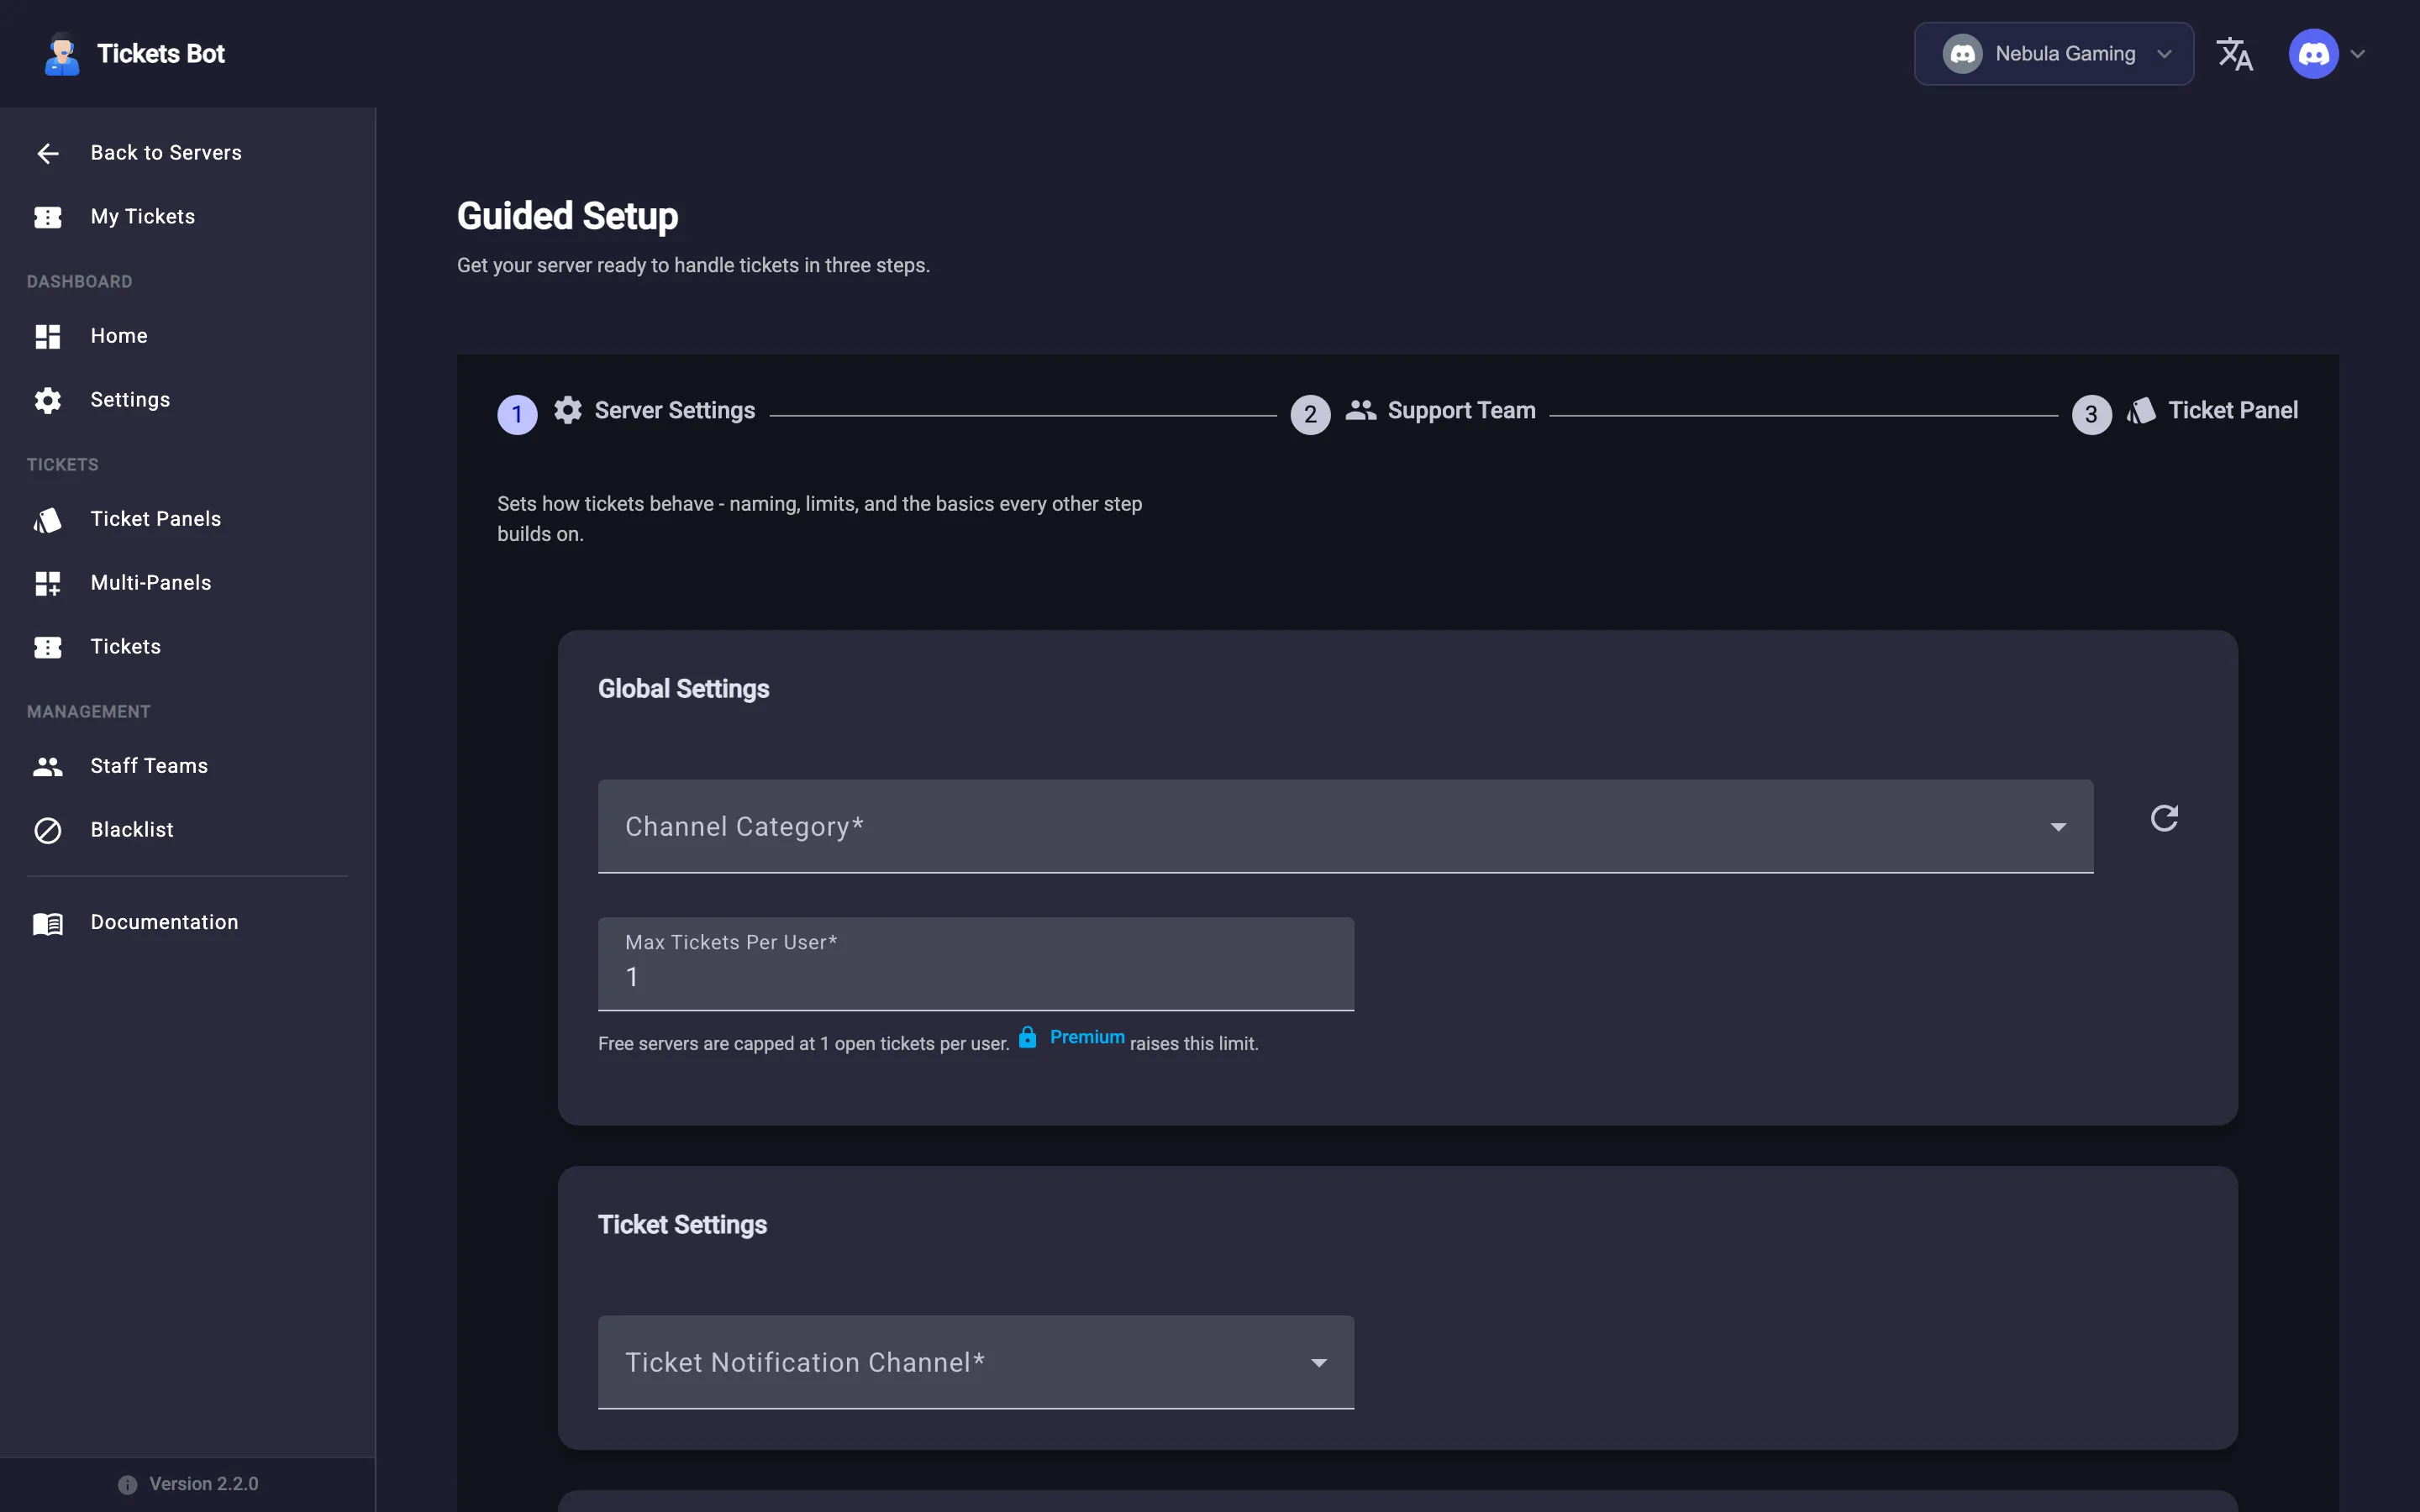Open the language translate icon

[x=2235, y=54]
